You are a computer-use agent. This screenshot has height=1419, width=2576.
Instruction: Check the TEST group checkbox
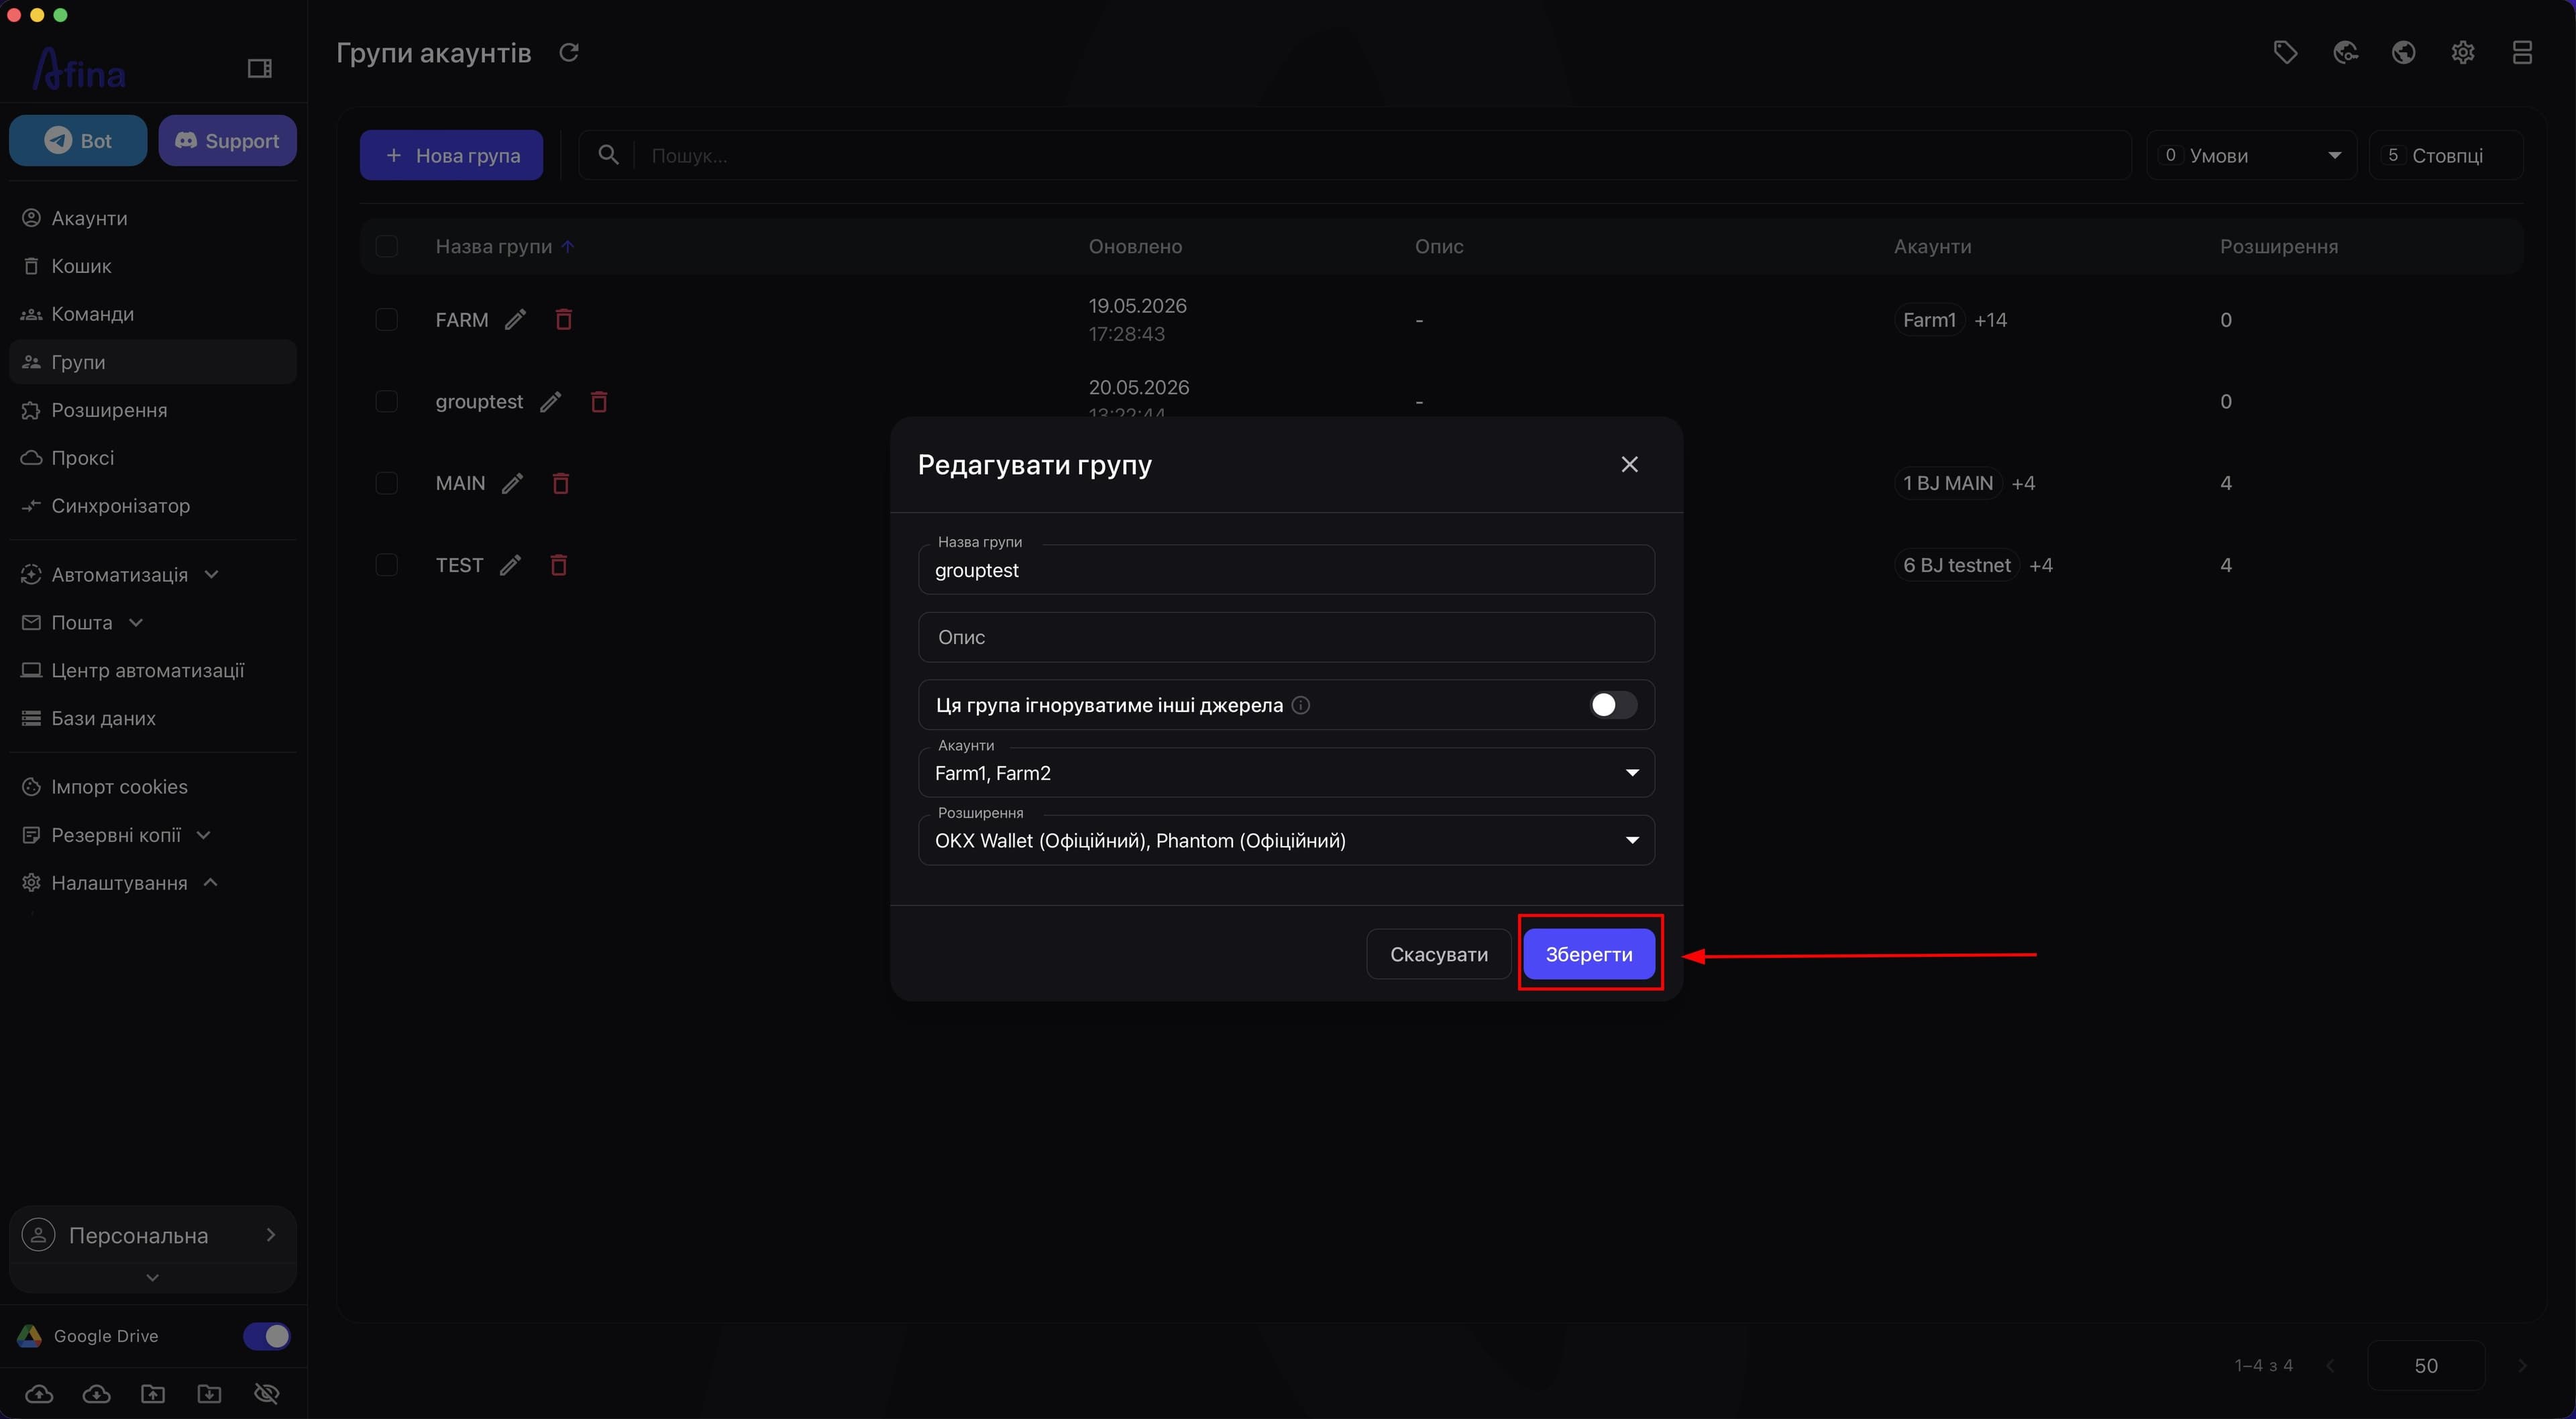pyautogui.click(x=386, y=566)
